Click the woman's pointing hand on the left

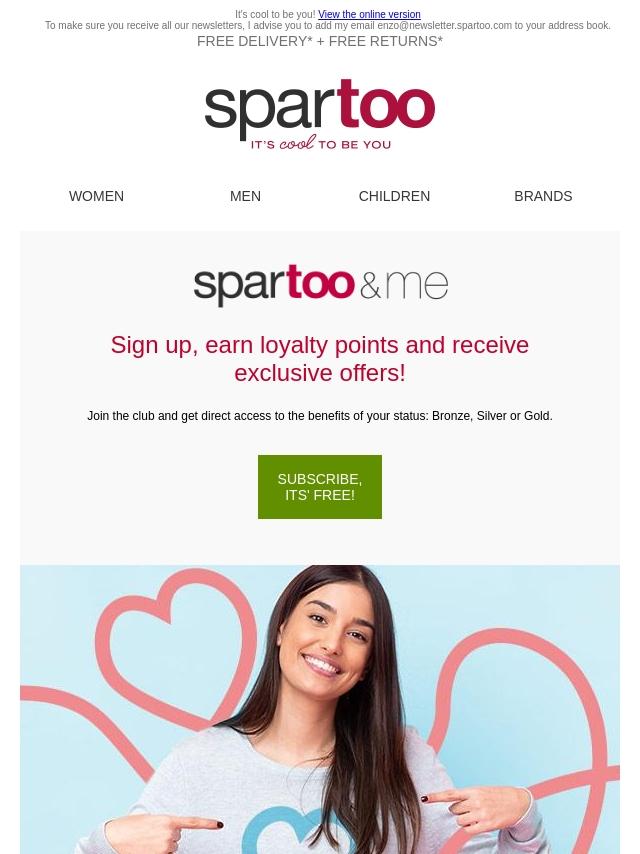point(163,832)
